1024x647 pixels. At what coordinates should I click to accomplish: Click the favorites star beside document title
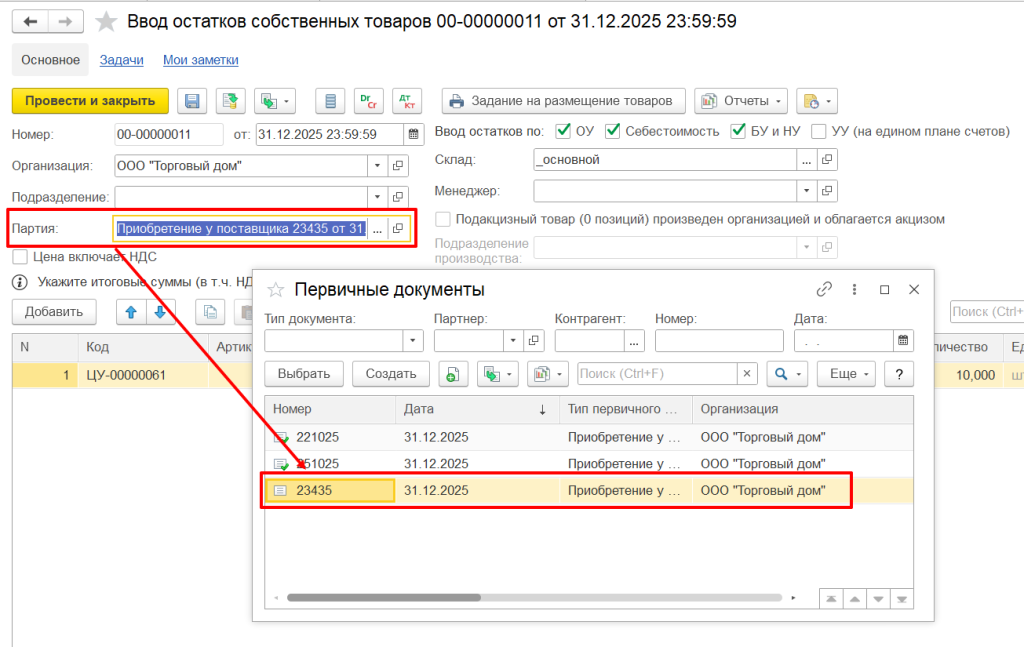(x=105, y=21)
